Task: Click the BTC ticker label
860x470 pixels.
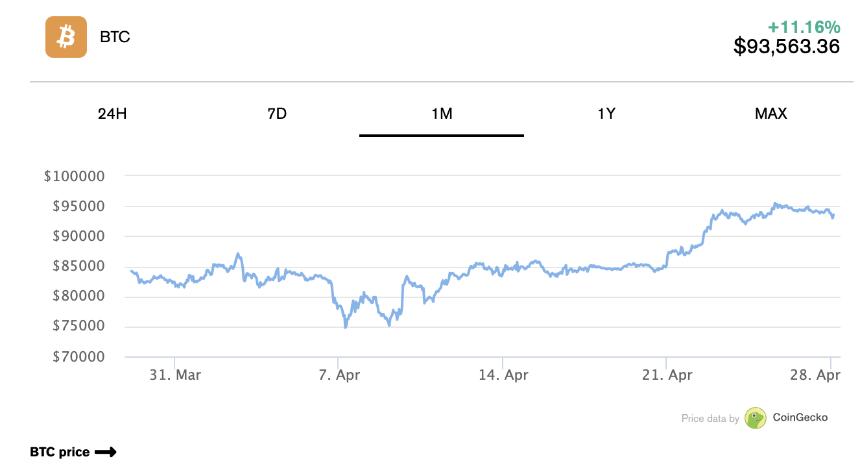Action: click(x=115, y=37)
